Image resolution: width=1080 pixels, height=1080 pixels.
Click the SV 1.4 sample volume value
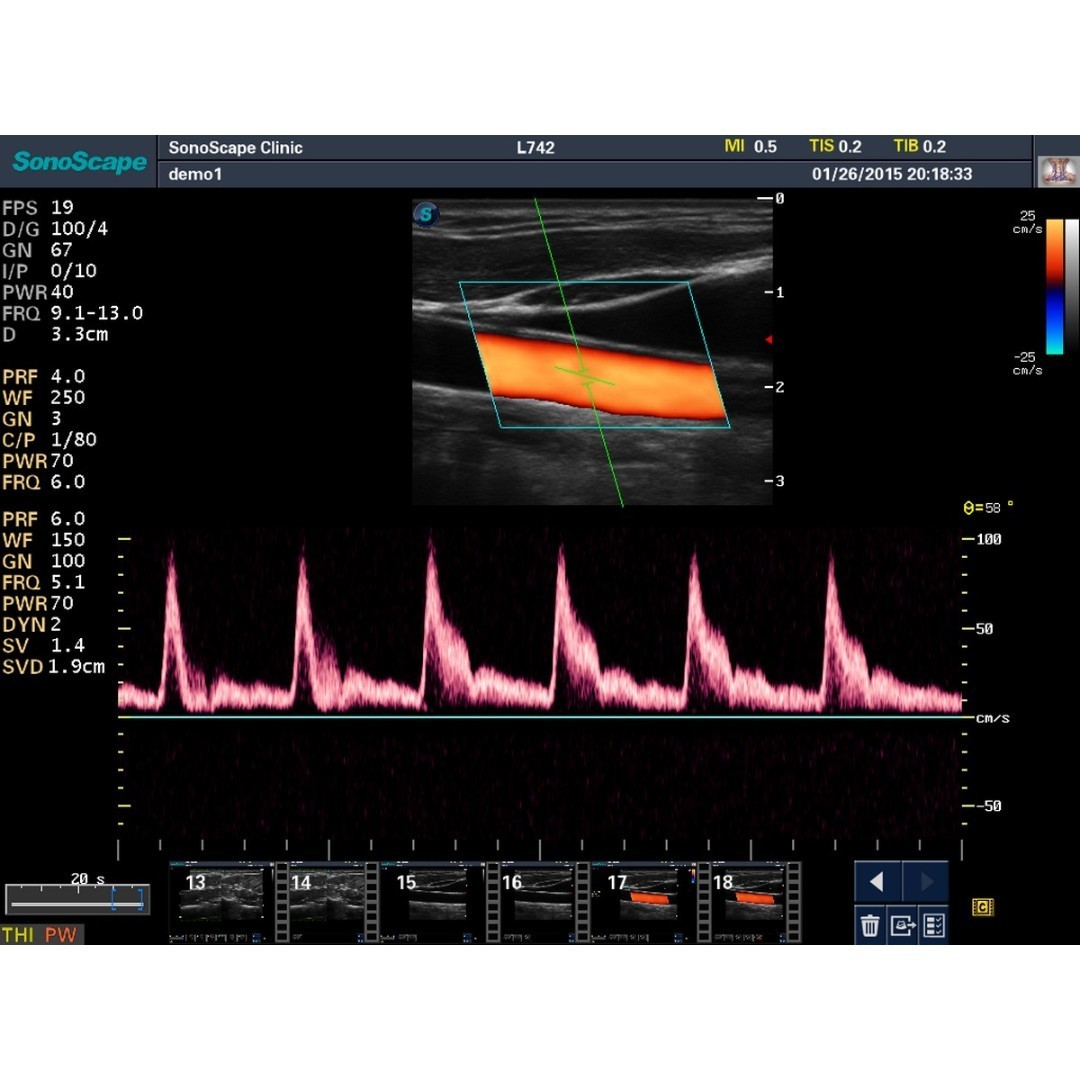point(43,645)
